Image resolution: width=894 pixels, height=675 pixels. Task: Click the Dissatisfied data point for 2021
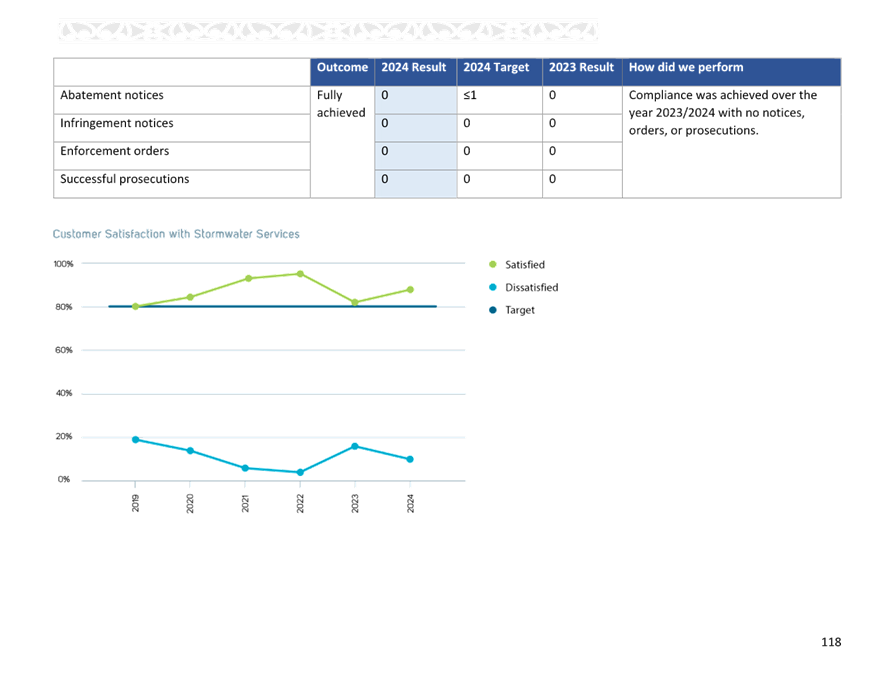pos(245,468)
